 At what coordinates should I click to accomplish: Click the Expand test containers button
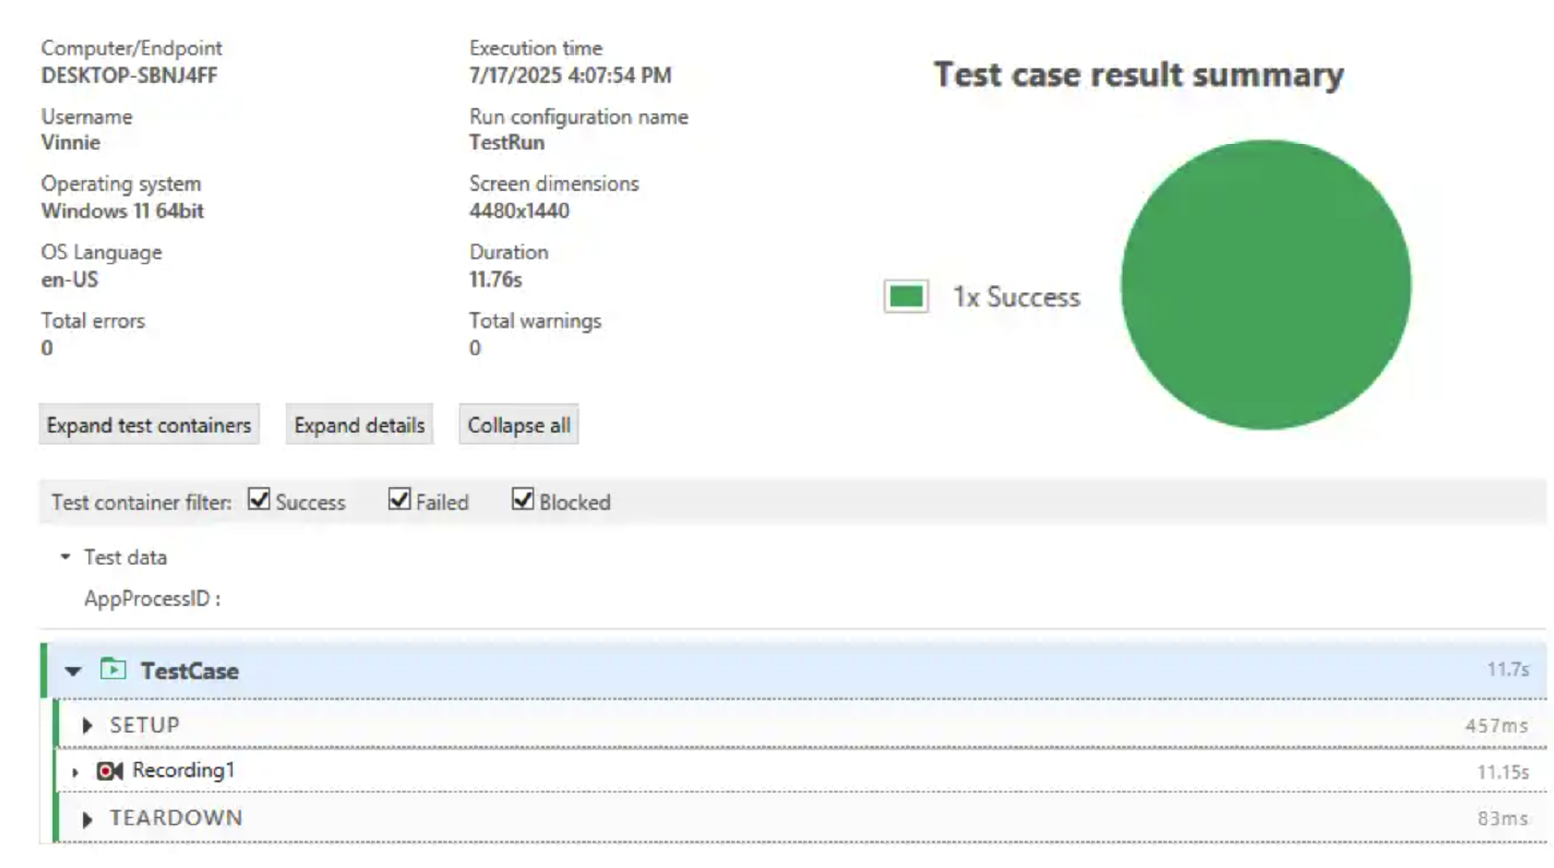click(148, 424)
